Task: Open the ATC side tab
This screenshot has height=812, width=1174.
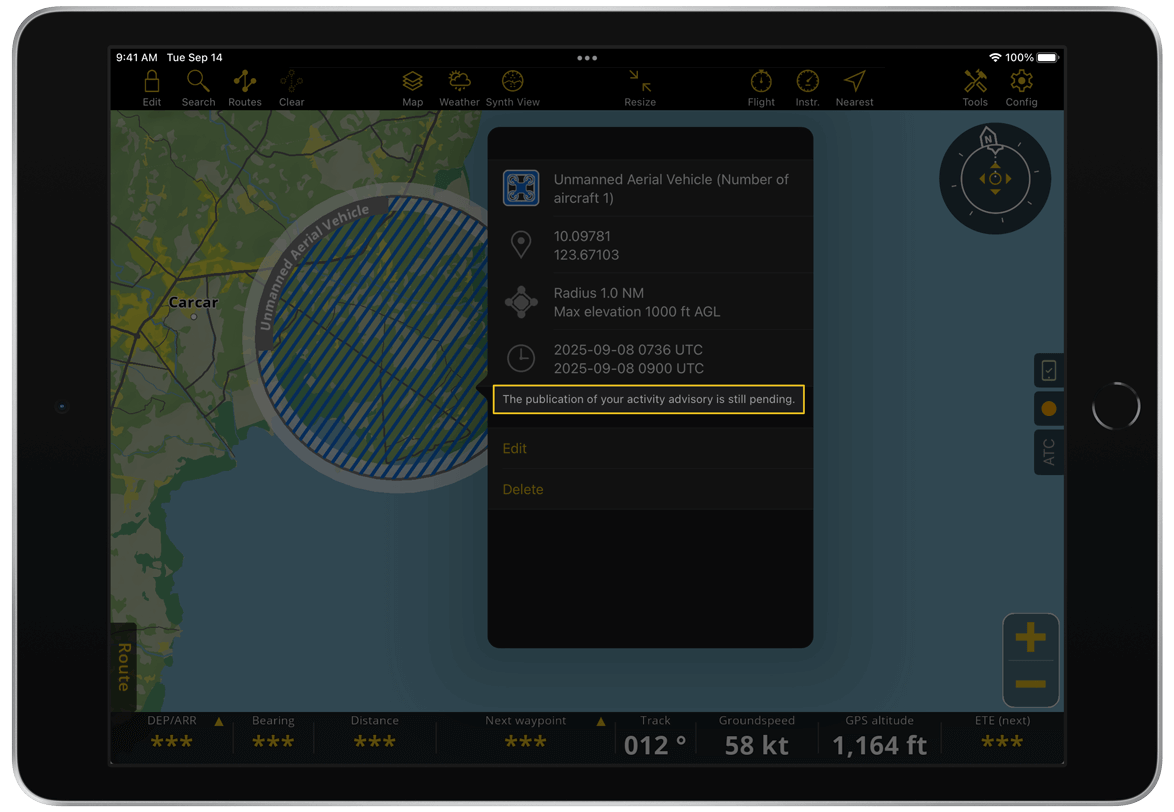Action: coord(1049,452)
